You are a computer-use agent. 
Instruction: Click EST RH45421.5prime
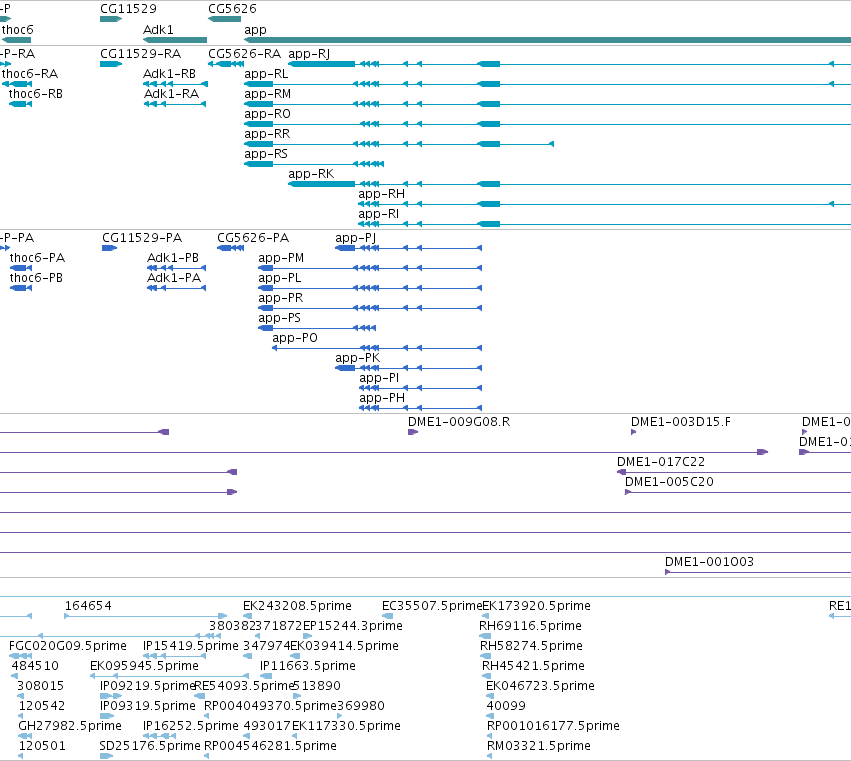click(x=534, y=666)
